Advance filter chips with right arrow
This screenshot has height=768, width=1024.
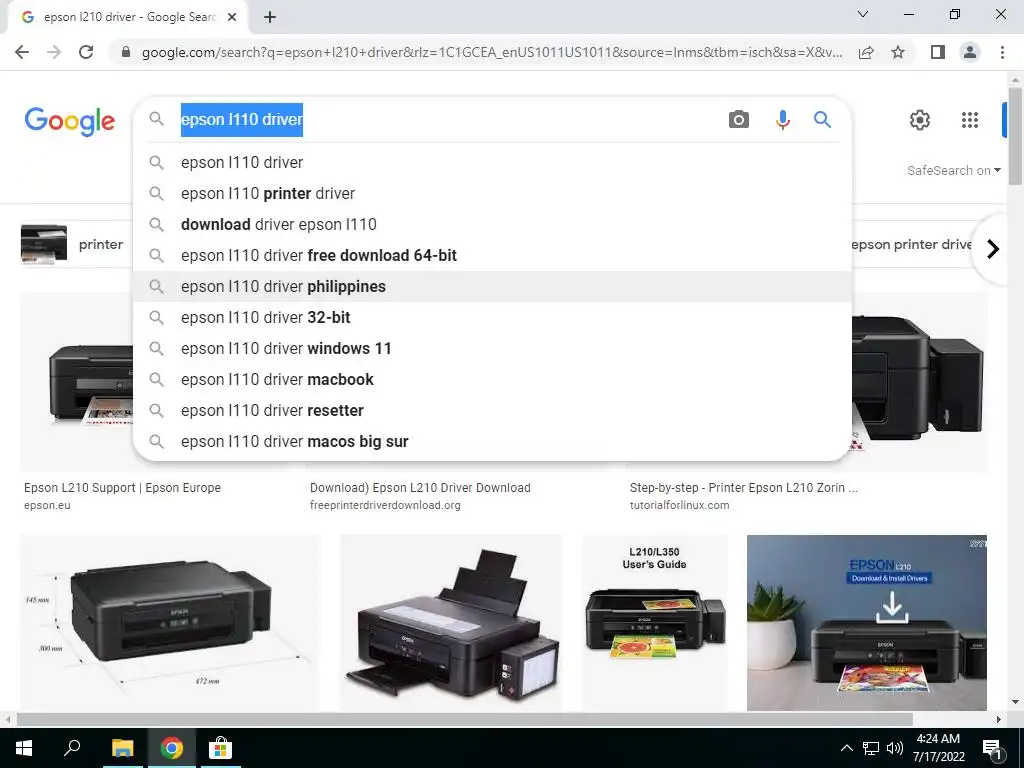click(x=993, y=249)
